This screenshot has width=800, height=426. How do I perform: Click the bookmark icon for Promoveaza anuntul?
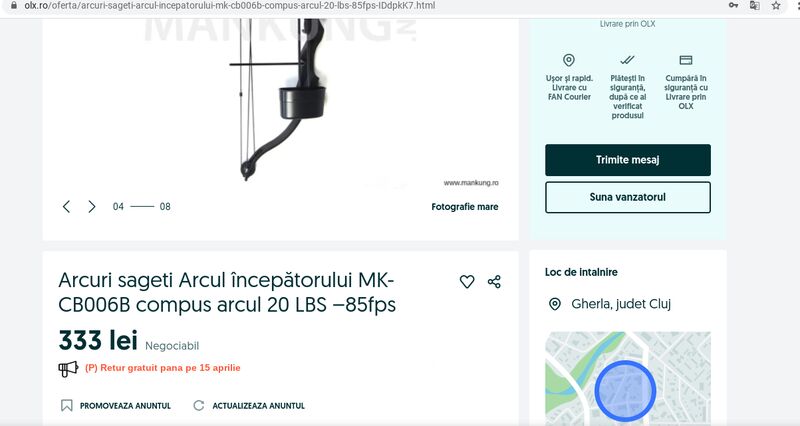(x=67, y=406)
